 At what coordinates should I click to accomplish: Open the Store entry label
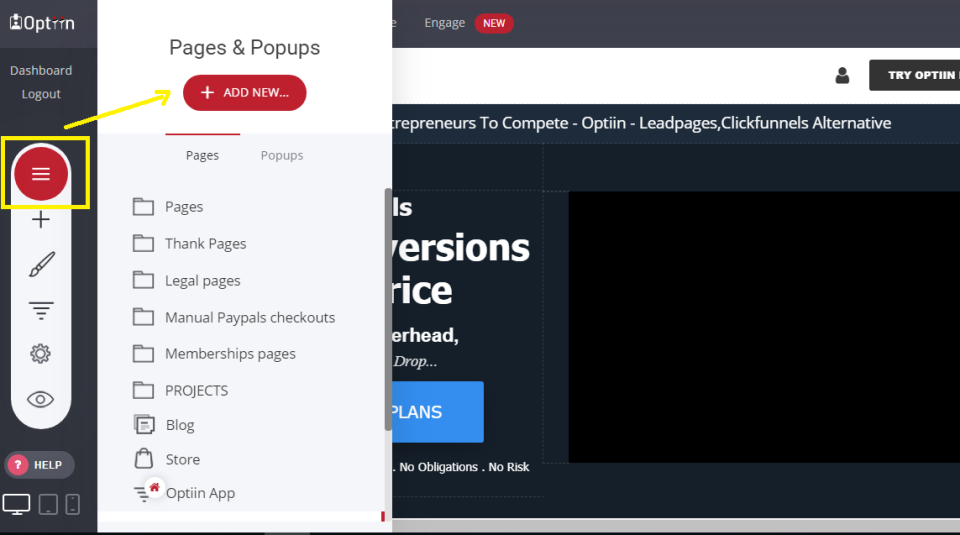pos(182,459)
